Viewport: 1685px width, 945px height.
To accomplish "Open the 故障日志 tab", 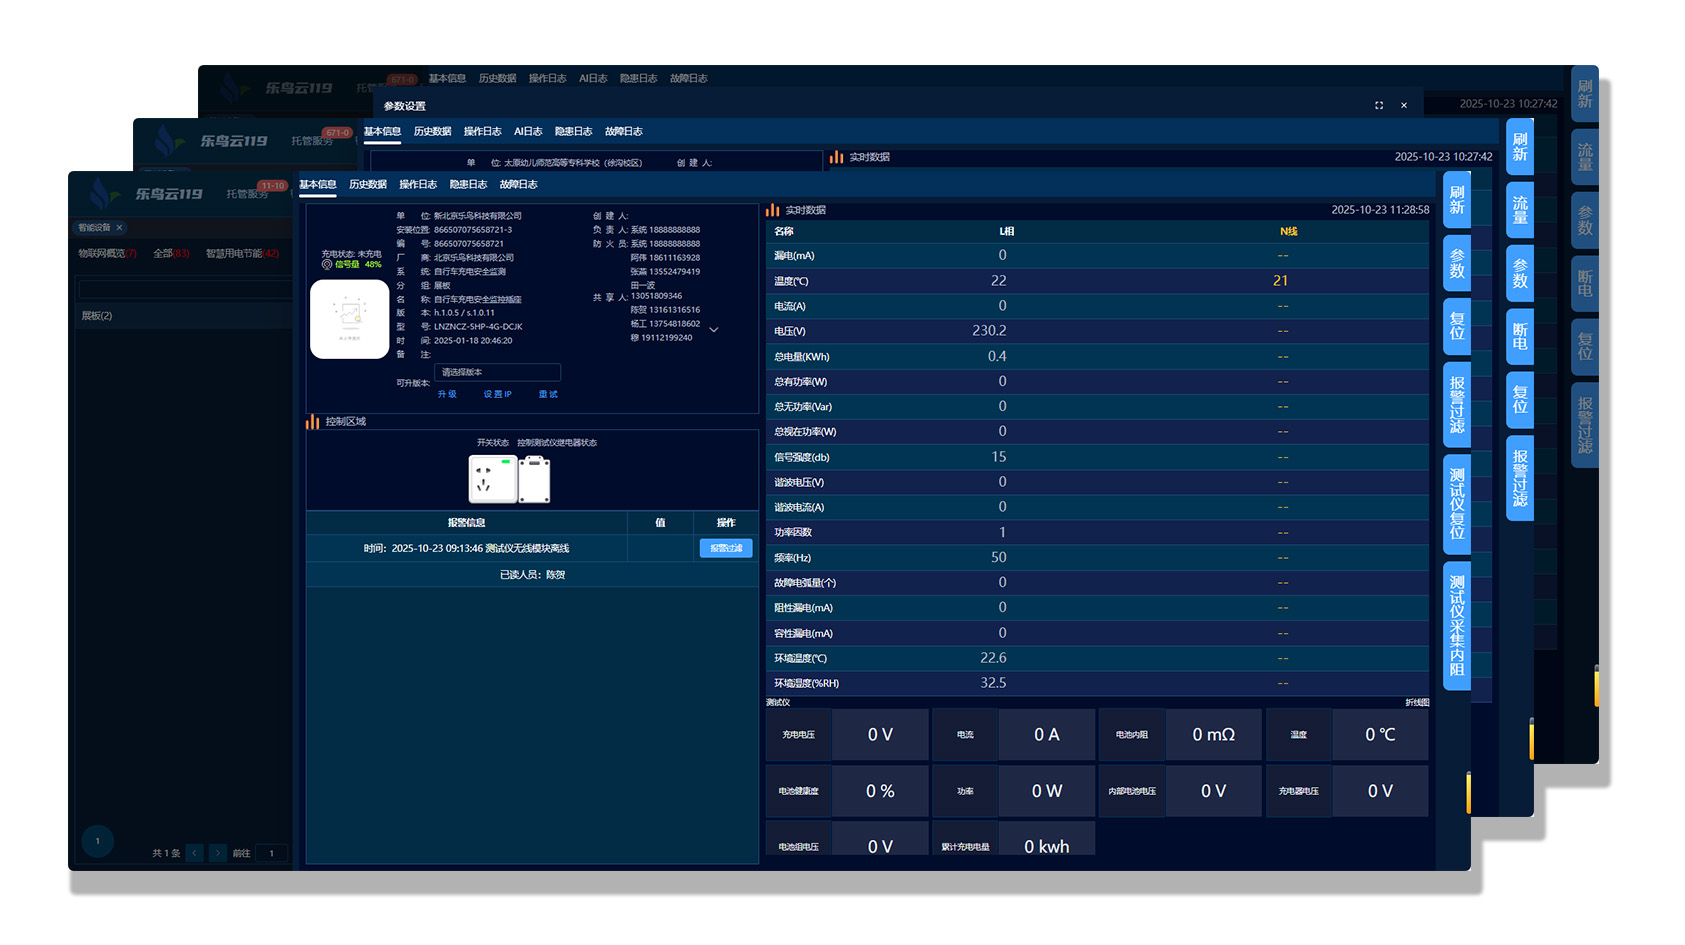I will click(x=518, y=185).
